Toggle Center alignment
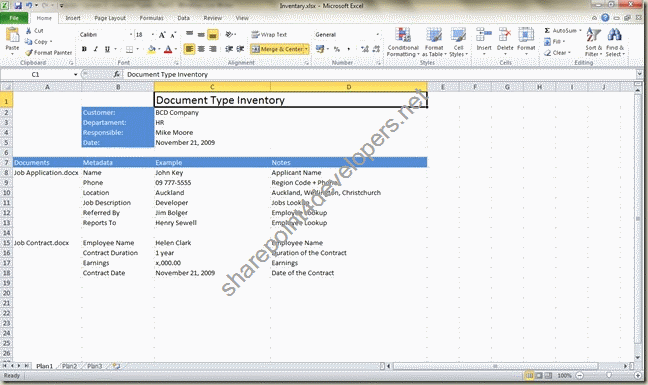The image size is (648, 385). pyautogui.click(x=201, y=49)
